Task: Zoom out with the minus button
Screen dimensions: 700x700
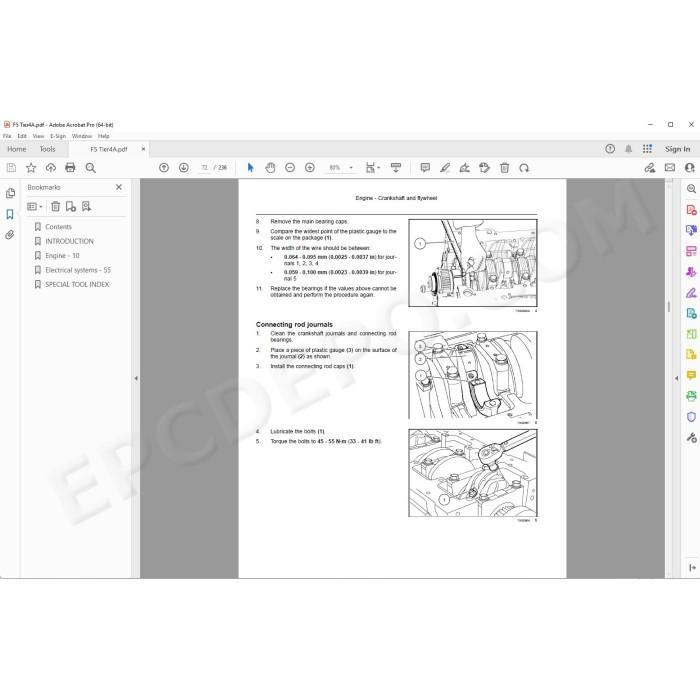Action: (290, 168)
